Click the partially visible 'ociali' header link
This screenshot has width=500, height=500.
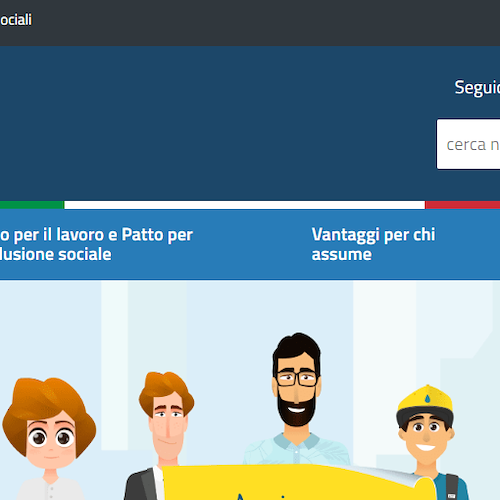coord(16,20)
